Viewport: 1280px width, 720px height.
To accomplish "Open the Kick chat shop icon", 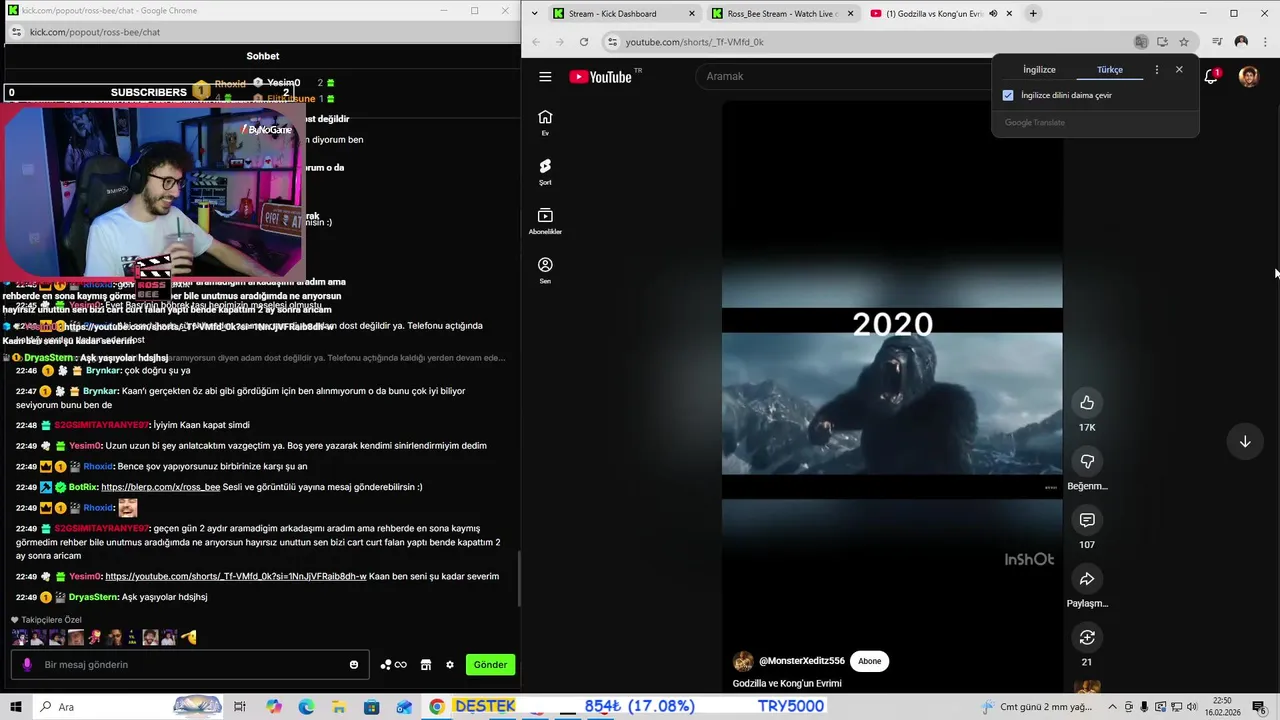I will coord(426,665).
